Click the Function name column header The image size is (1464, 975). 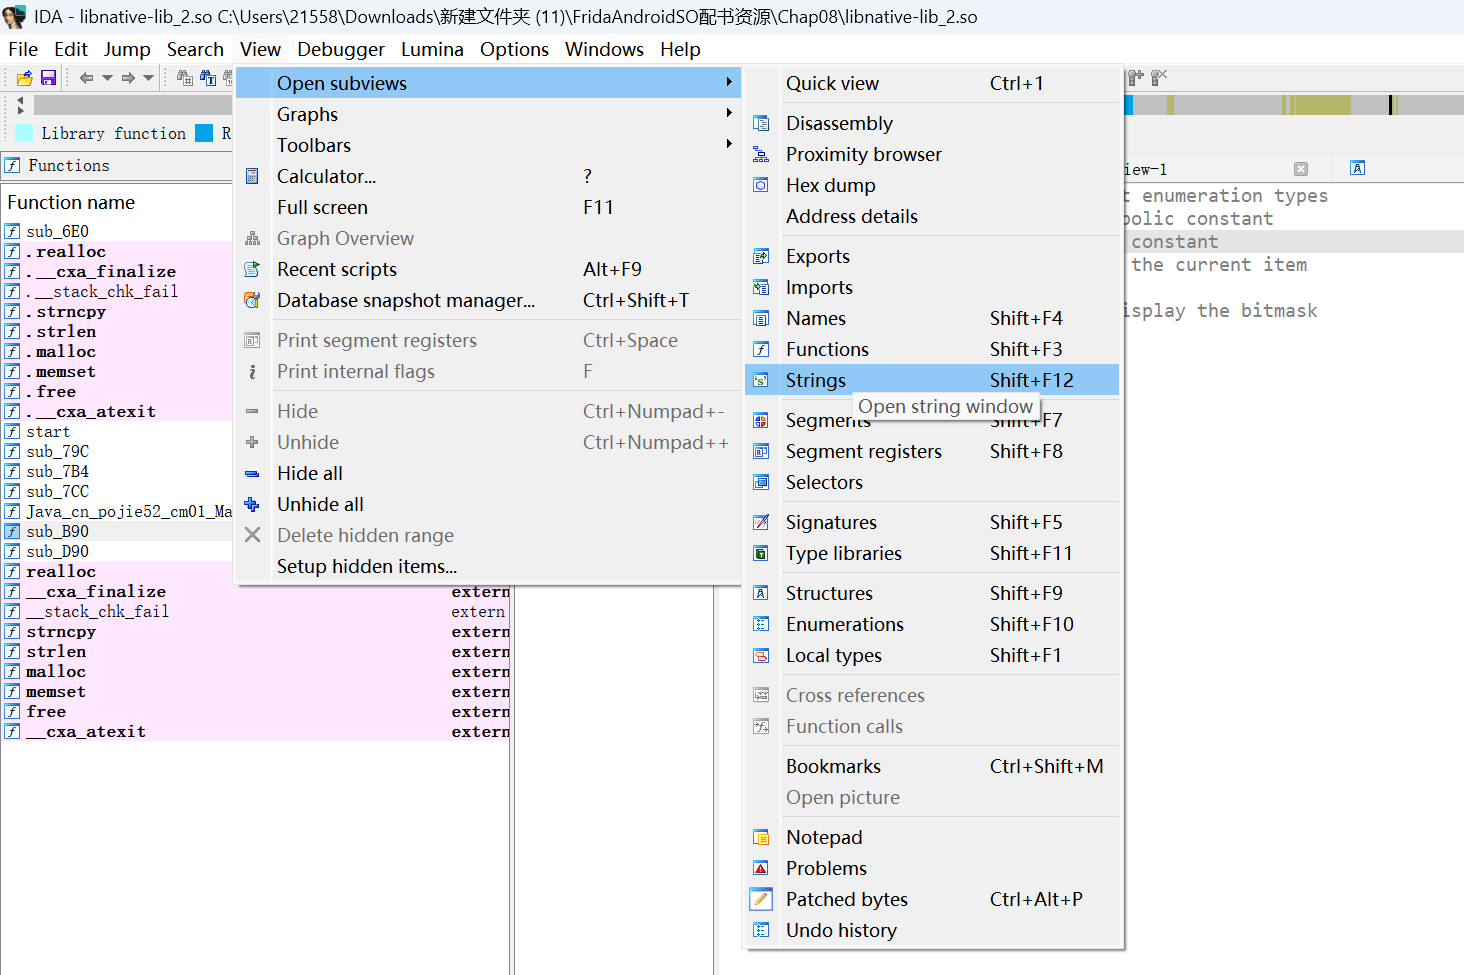coord(71,202)
